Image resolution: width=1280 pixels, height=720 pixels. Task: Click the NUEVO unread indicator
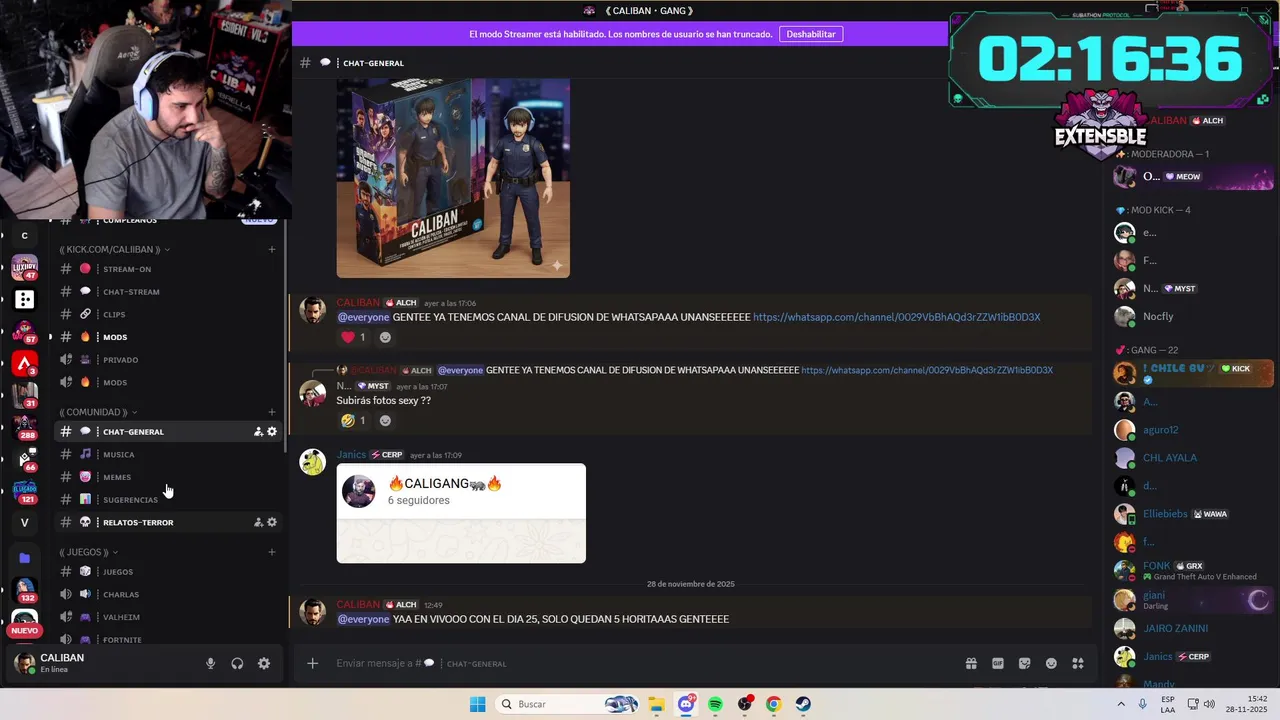click(x=24, y=631)
